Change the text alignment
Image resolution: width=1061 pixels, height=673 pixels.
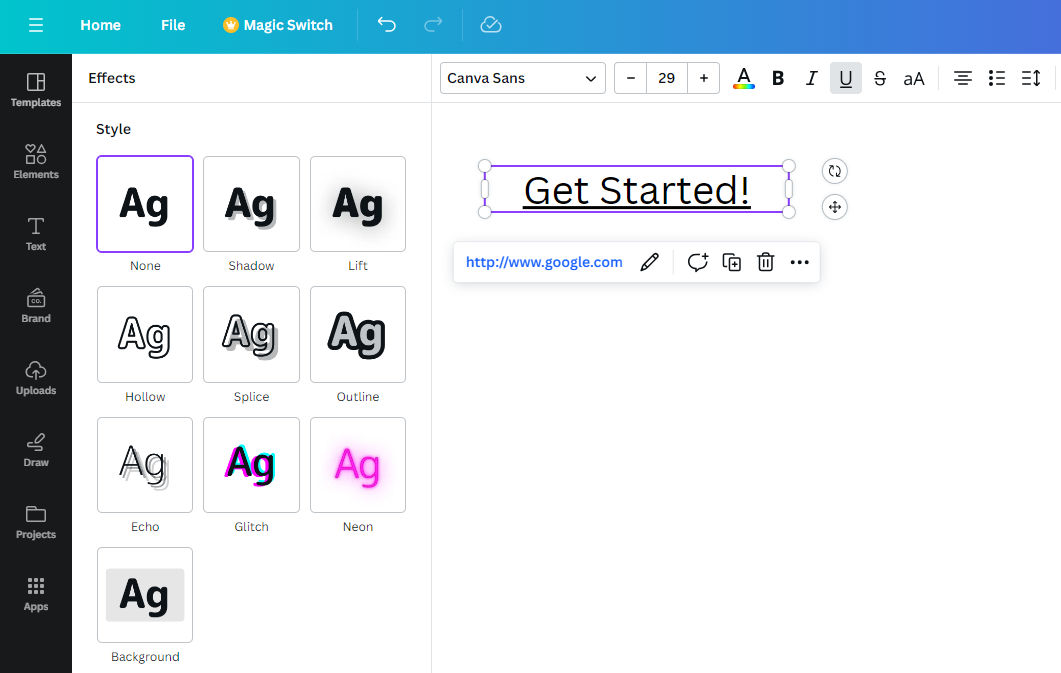(963, 78)
